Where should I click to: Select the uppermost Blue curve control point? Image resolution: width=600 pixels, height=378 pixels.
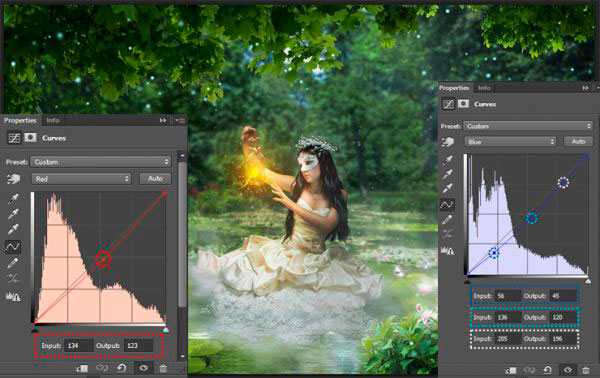click(563, 182)
